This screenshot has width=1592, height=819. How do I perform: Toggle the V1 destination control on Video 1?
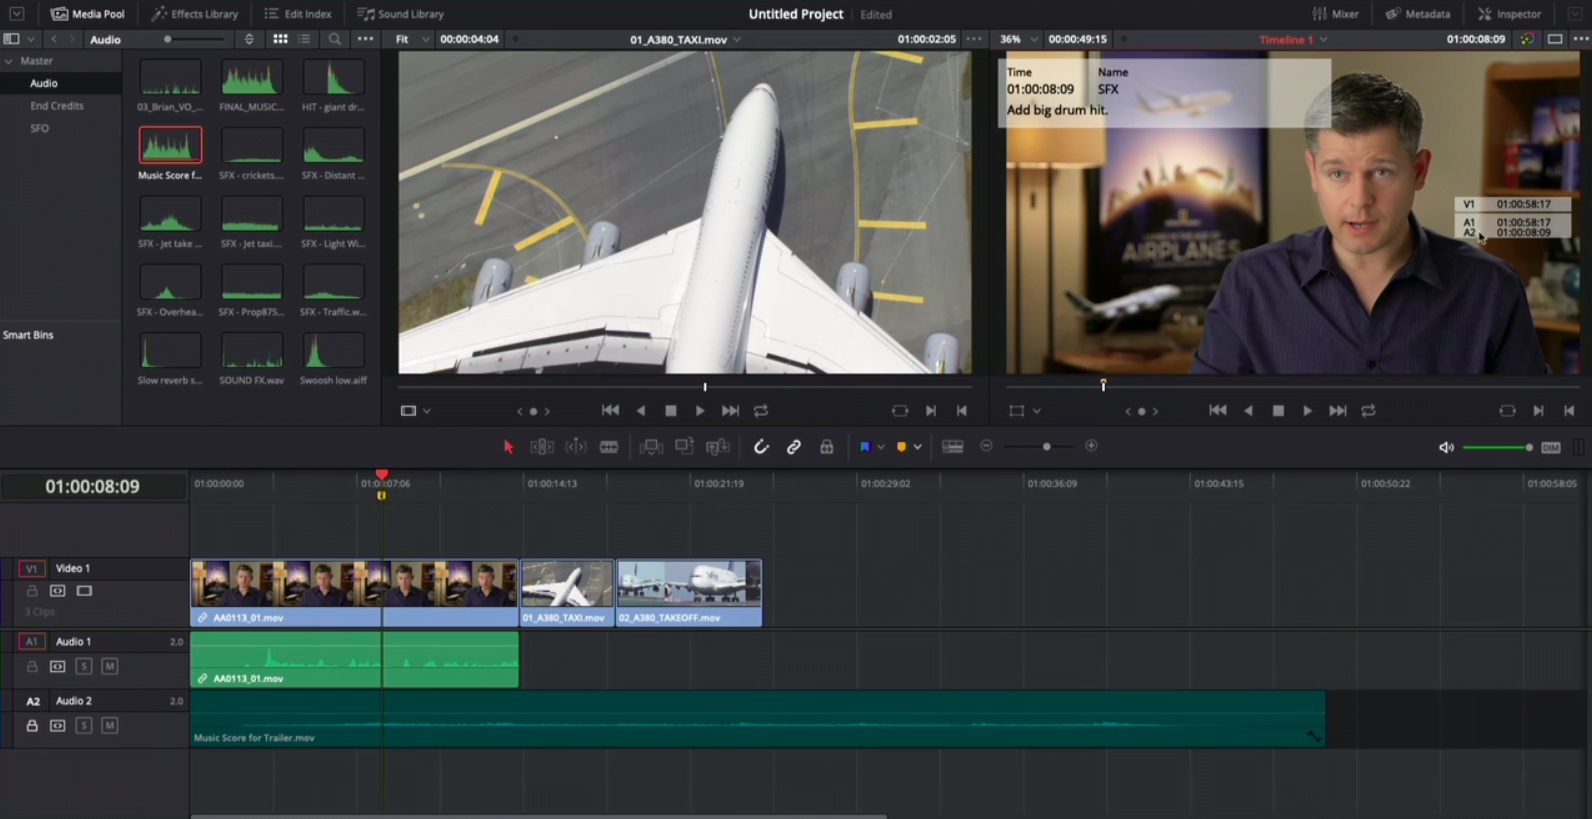coord(32,568)
